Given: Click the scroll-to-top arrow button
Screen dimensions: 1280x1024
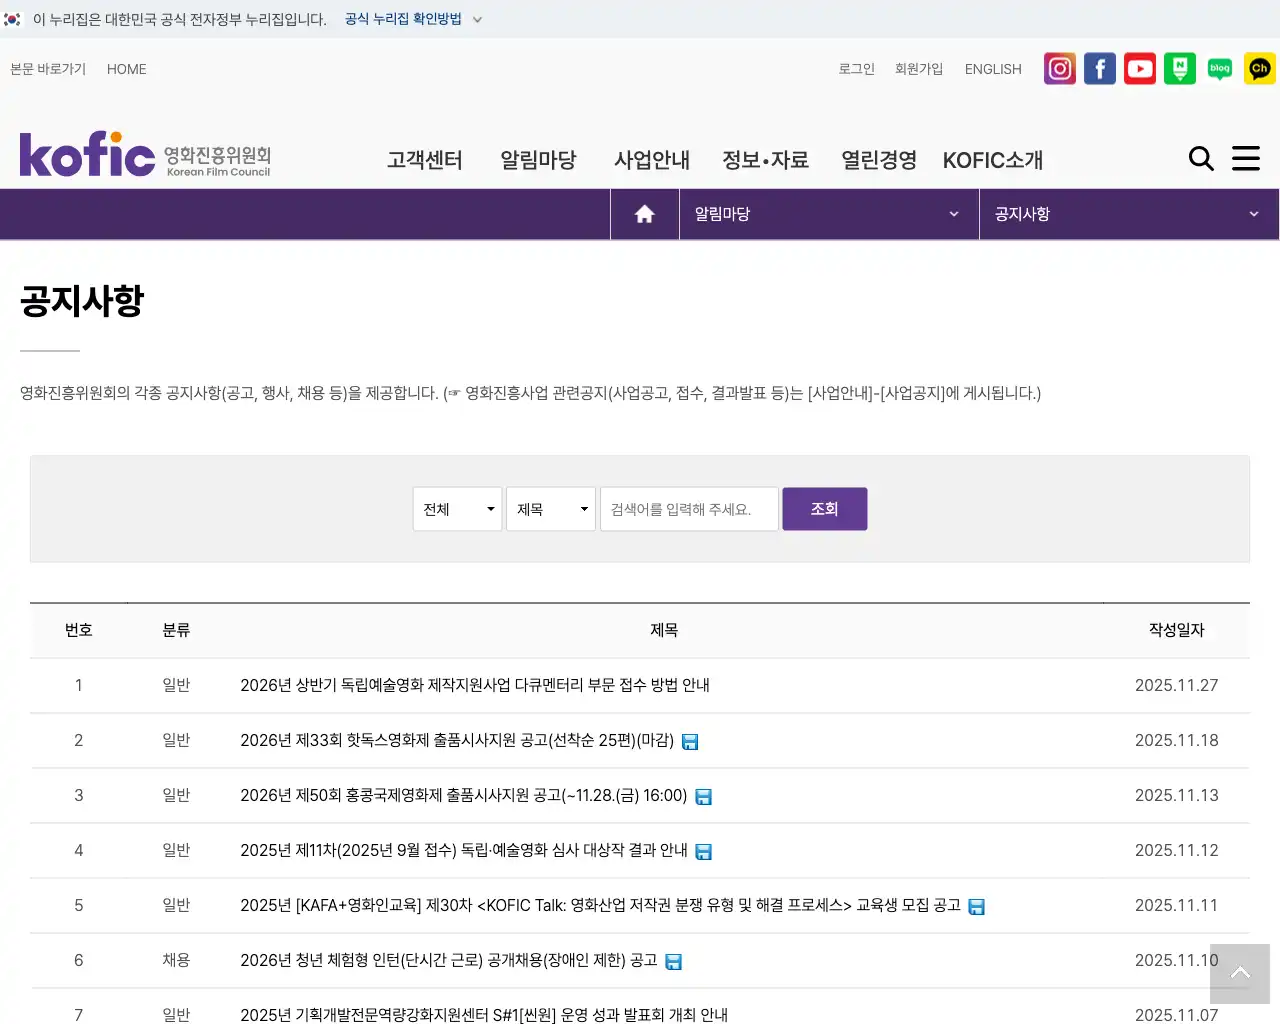Looking at the screenshot, I should point(1239,973).
